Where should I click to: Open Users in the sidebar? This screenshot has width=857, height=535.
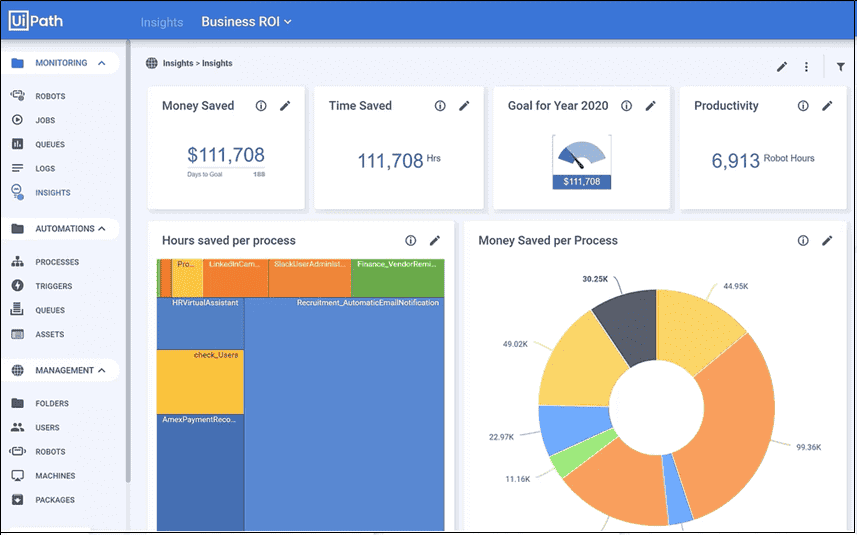click(x=48, y=427)
